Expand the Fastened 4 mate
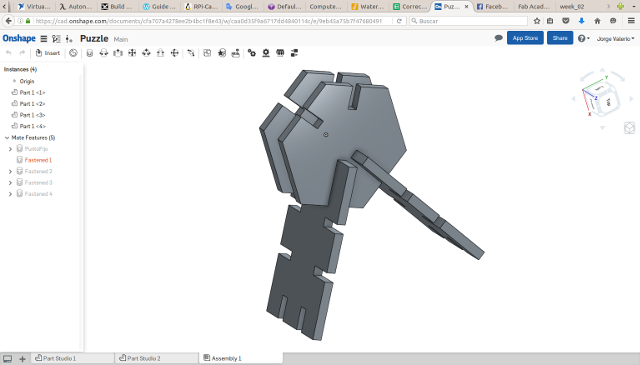Viewport: 640px width, 365px height. [10, 194]
